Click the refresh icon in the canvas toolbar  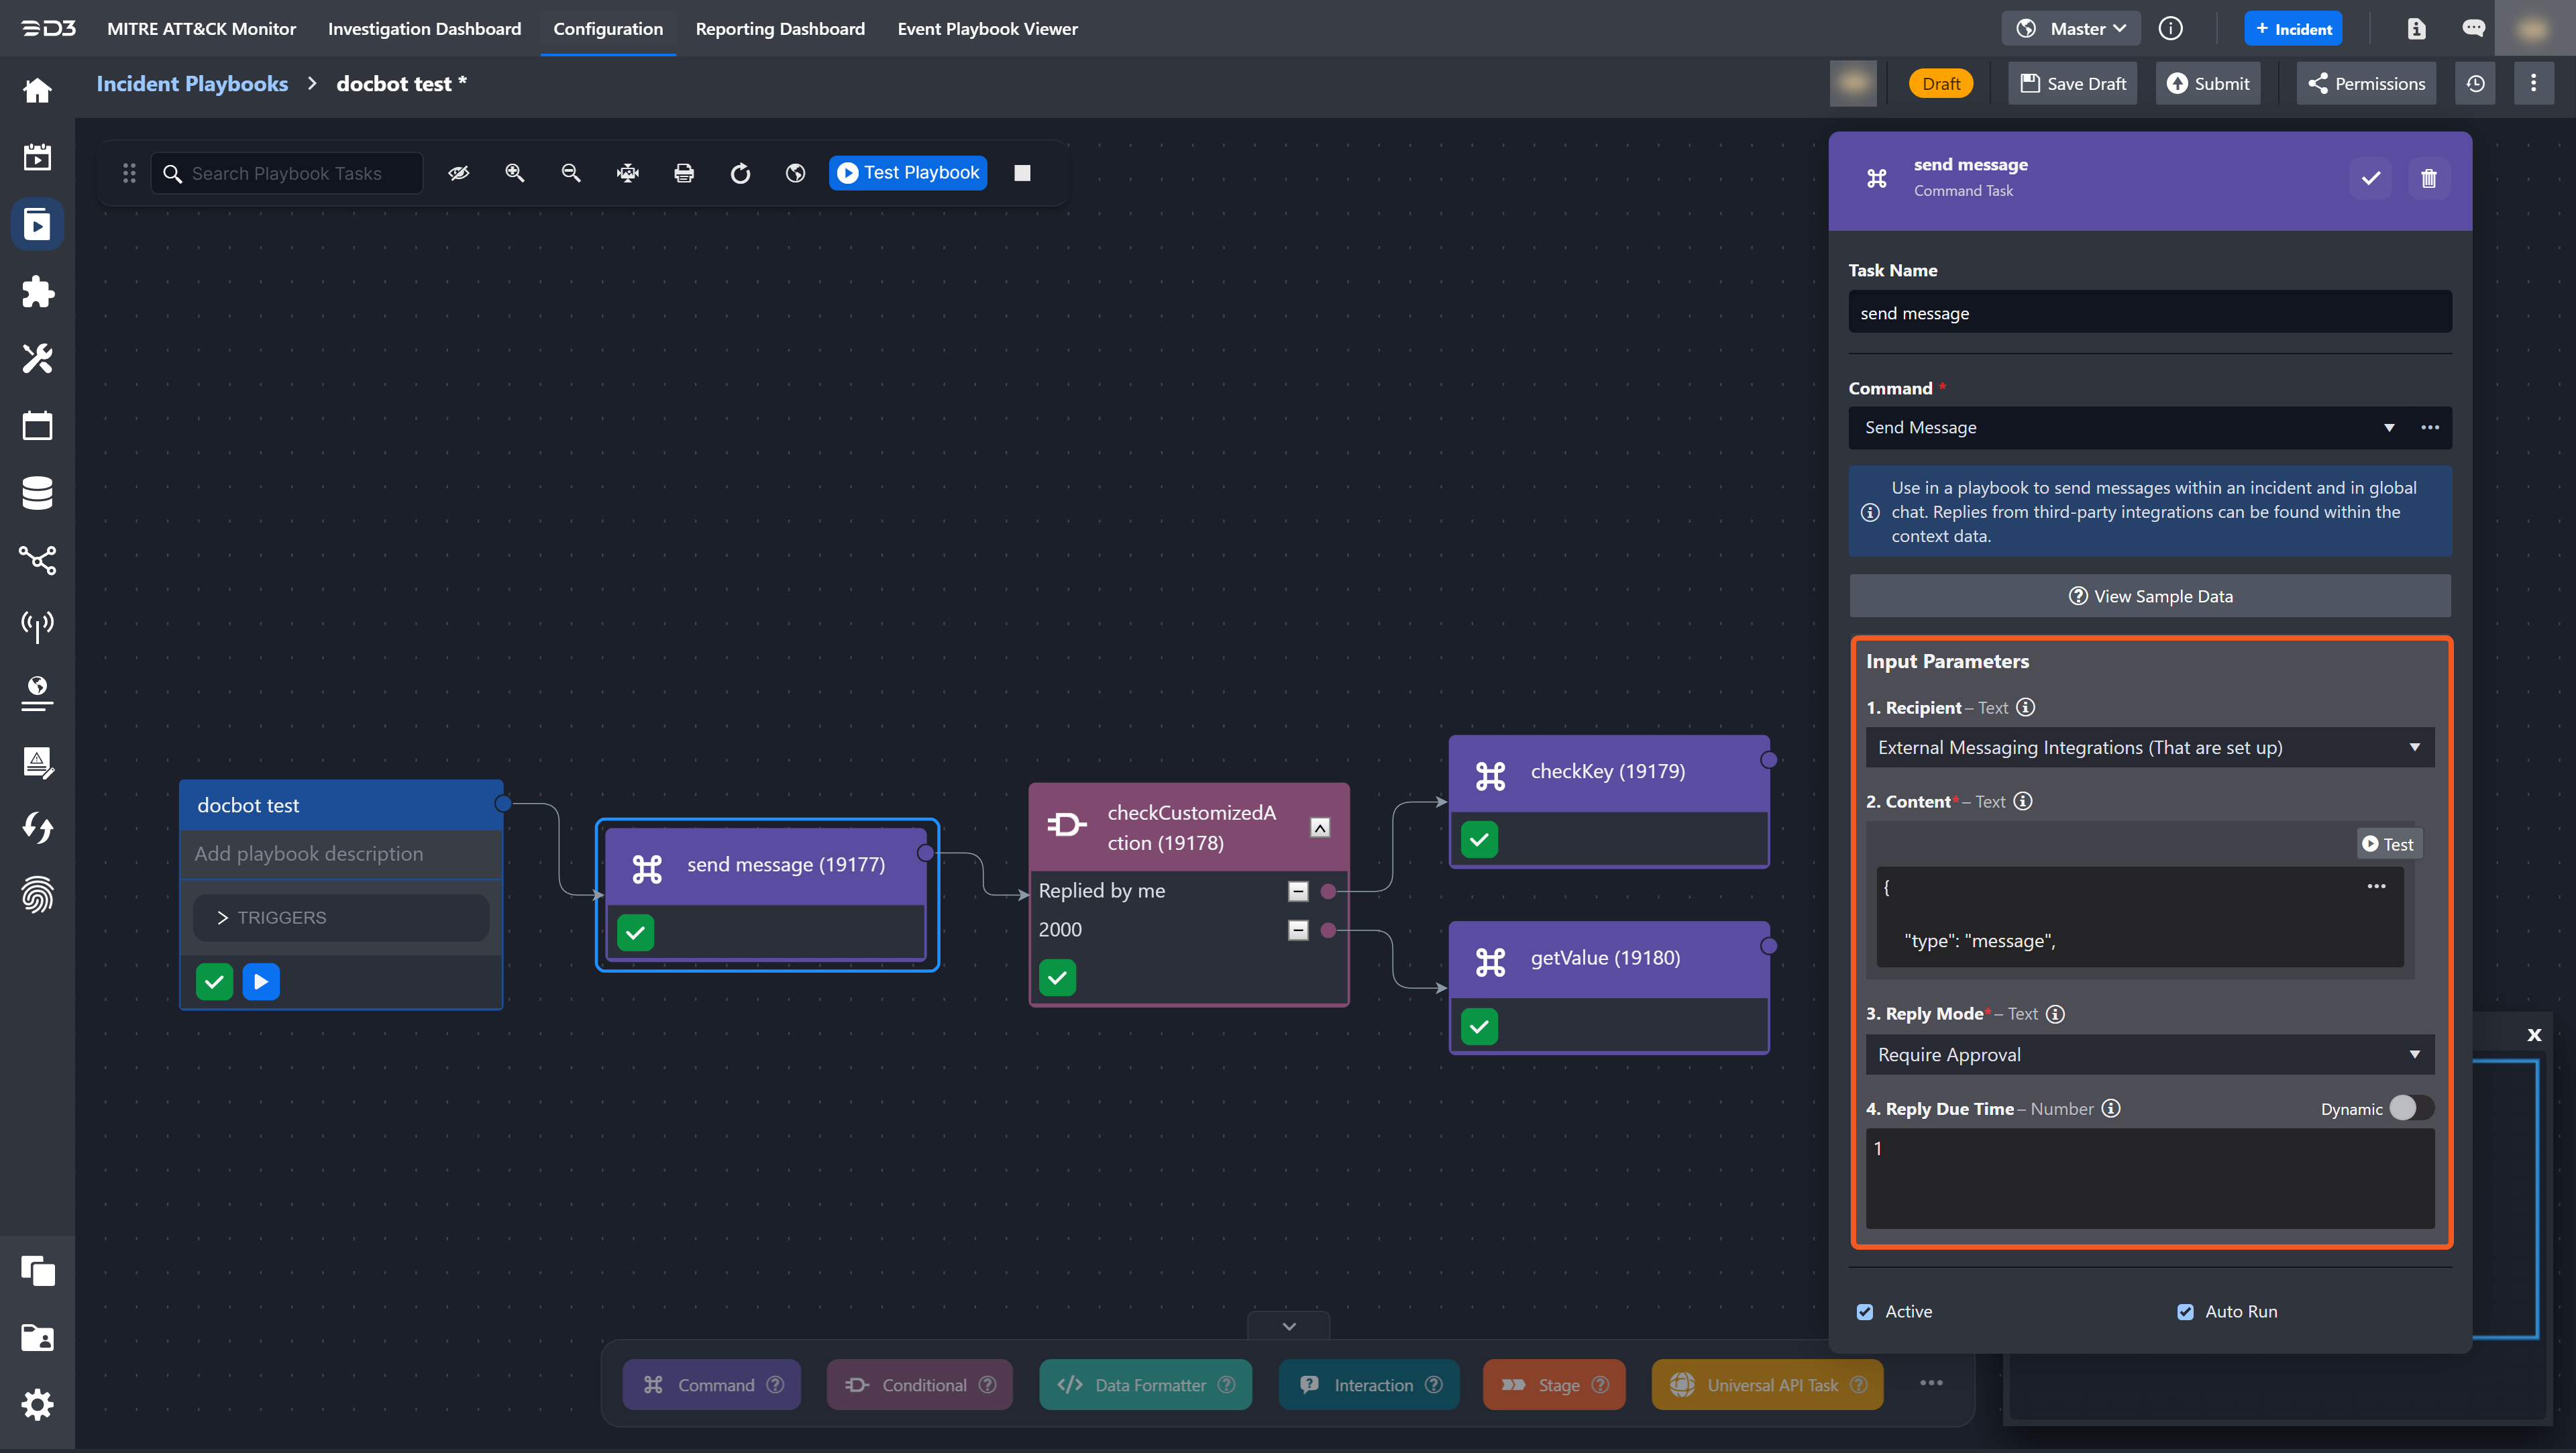click(x=740, y=173)
